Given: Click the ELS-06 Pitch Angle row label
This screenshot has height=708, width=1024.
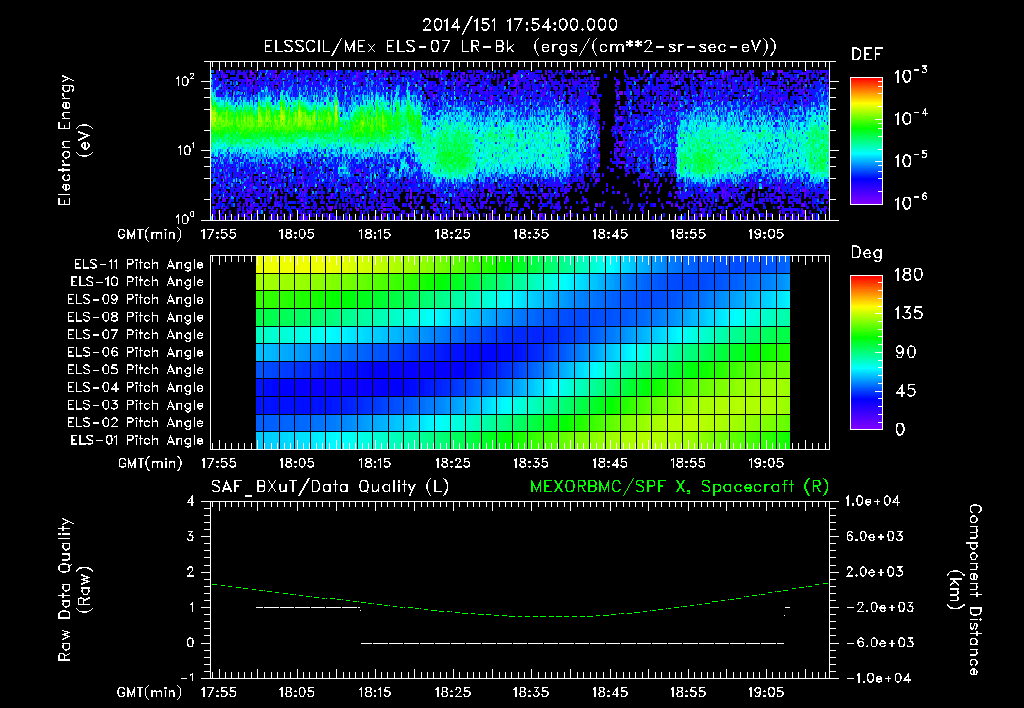Looking at the screenshot, I should pos(136,352).
